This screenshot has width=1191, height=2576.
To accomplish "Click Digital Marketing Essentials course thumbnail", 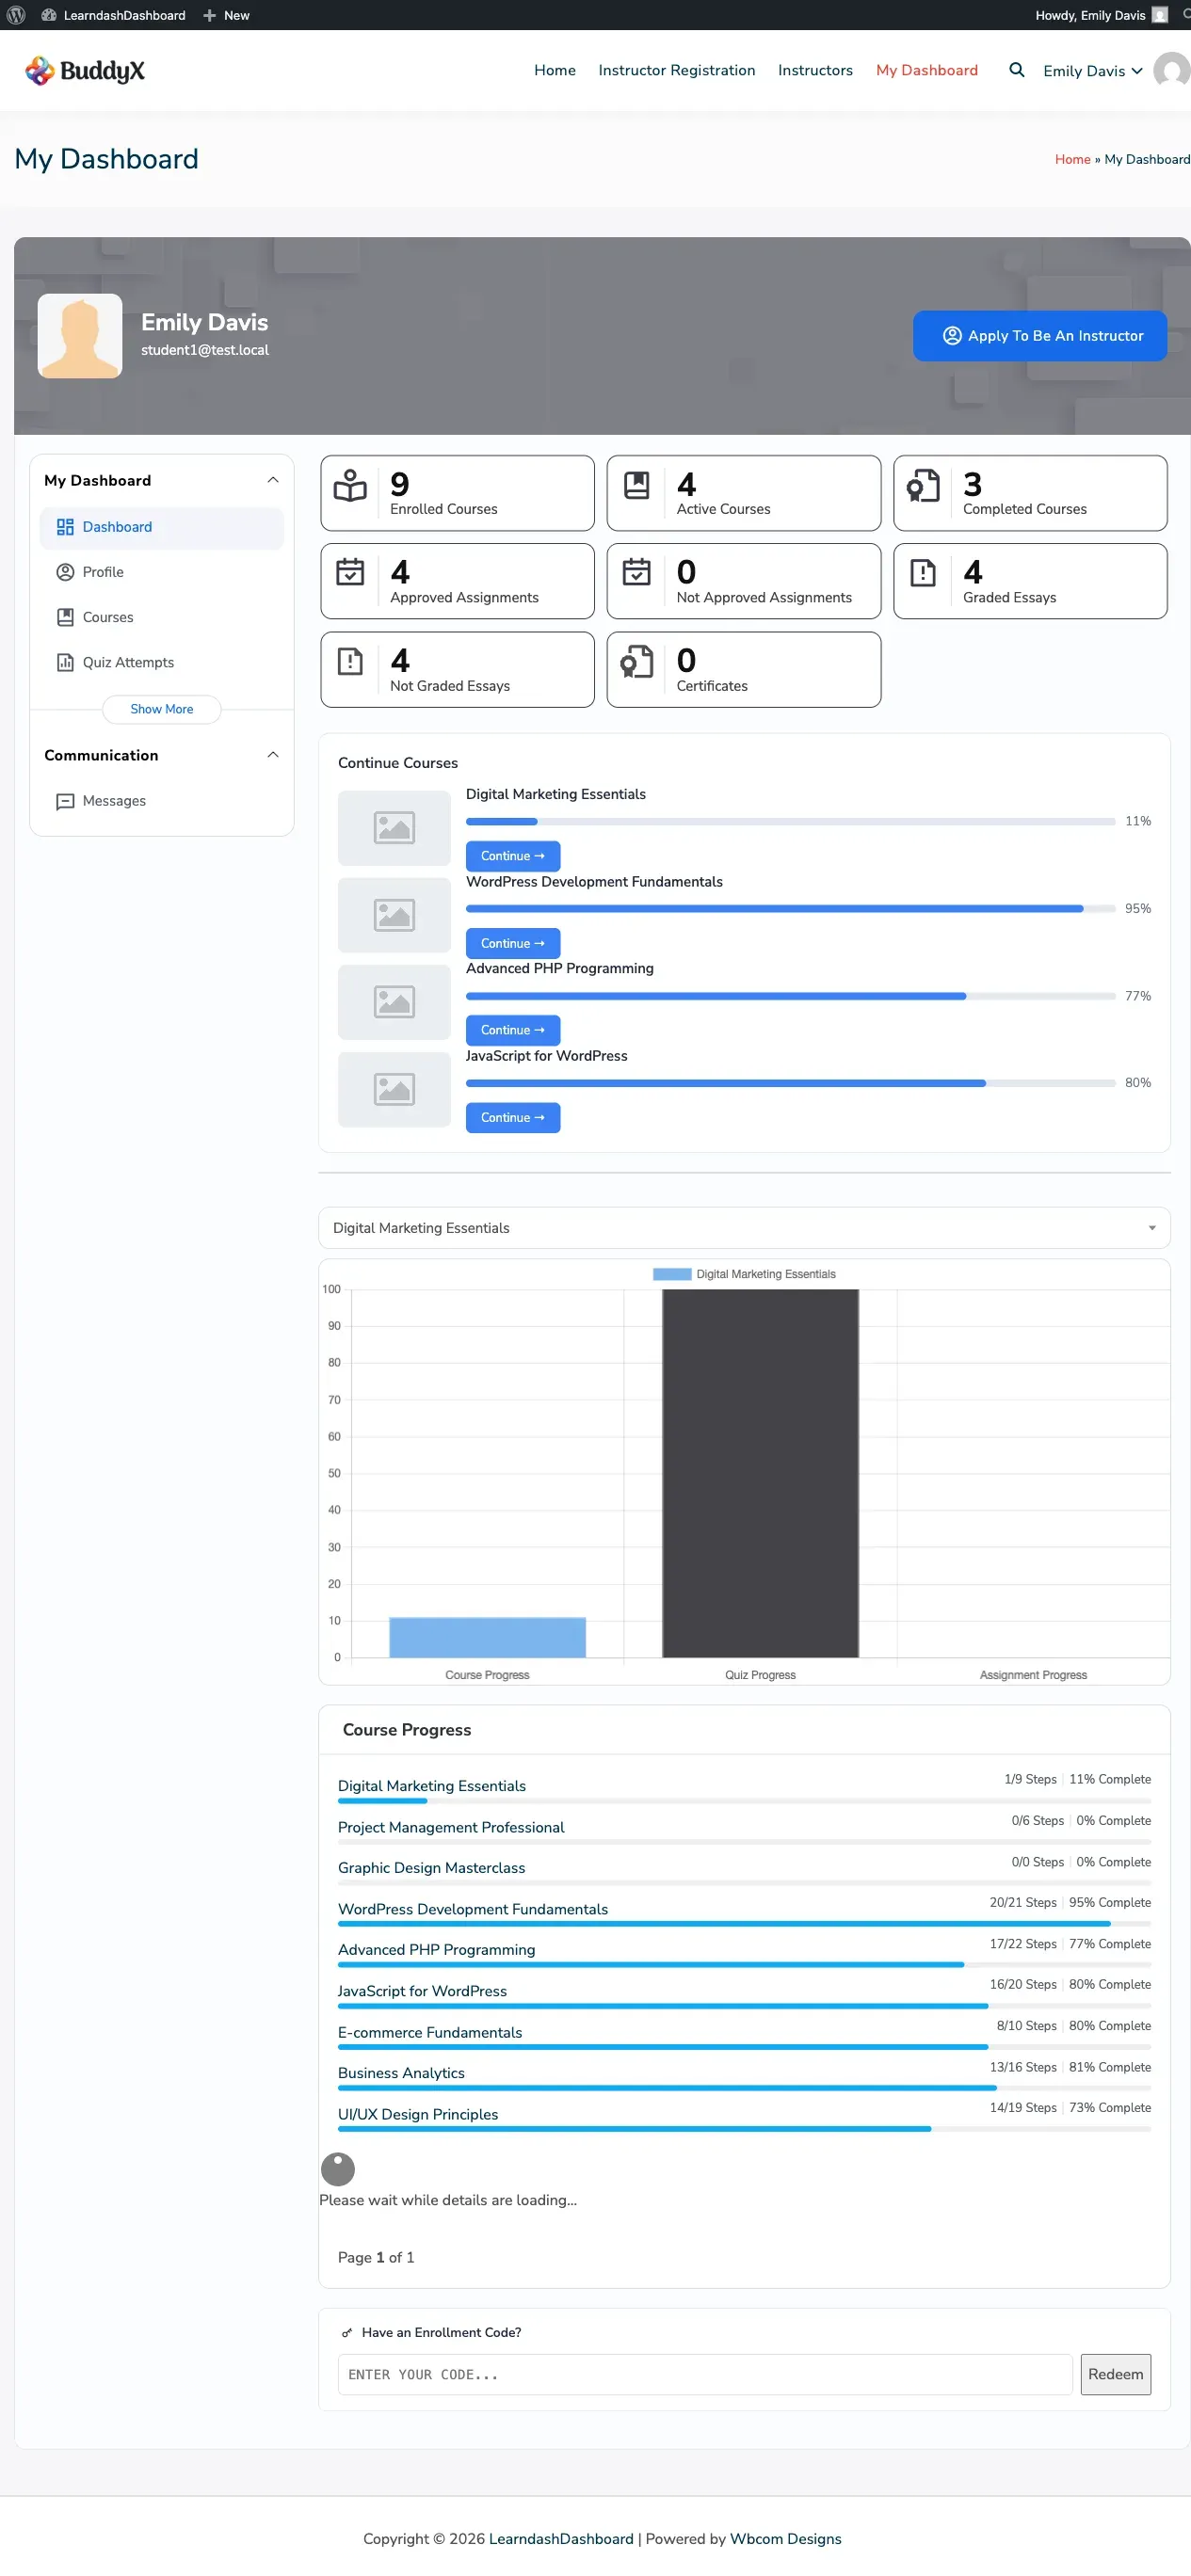I will point(394,828).
